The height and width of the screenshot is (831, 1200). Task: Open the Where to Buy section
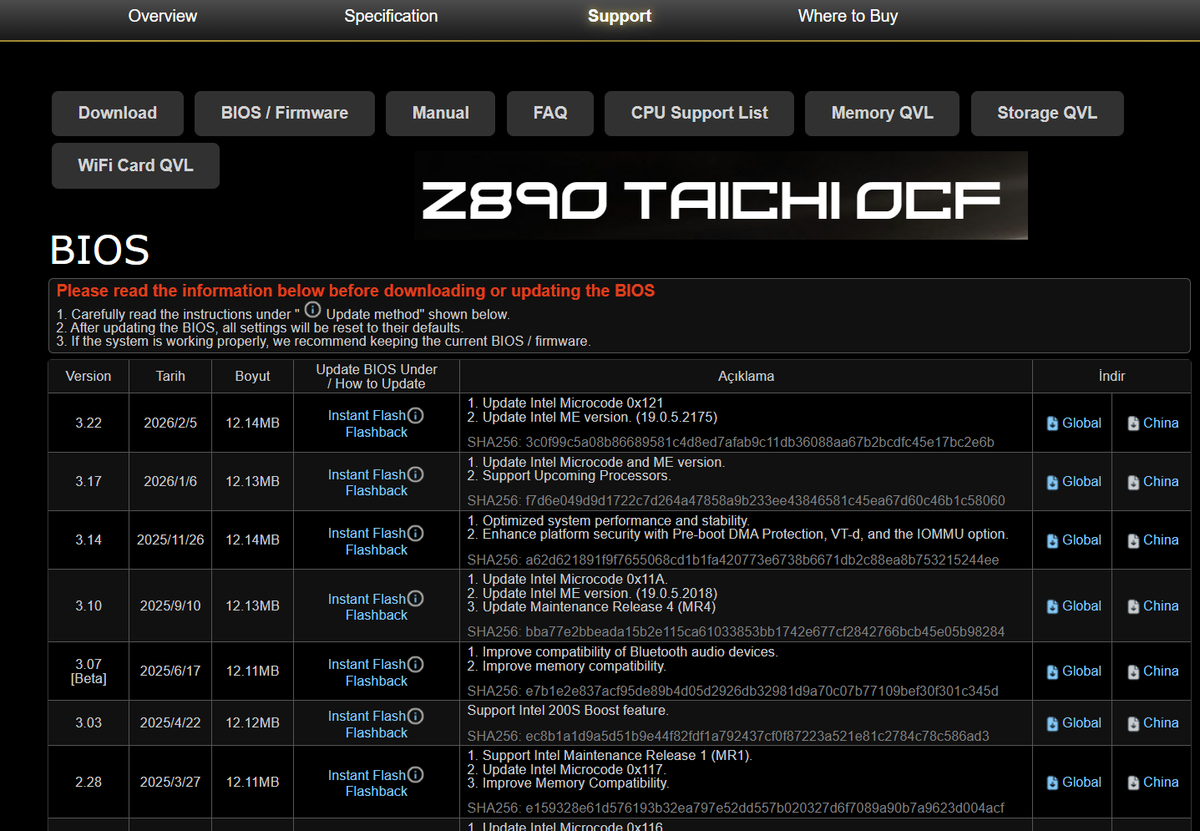point(847,16)
